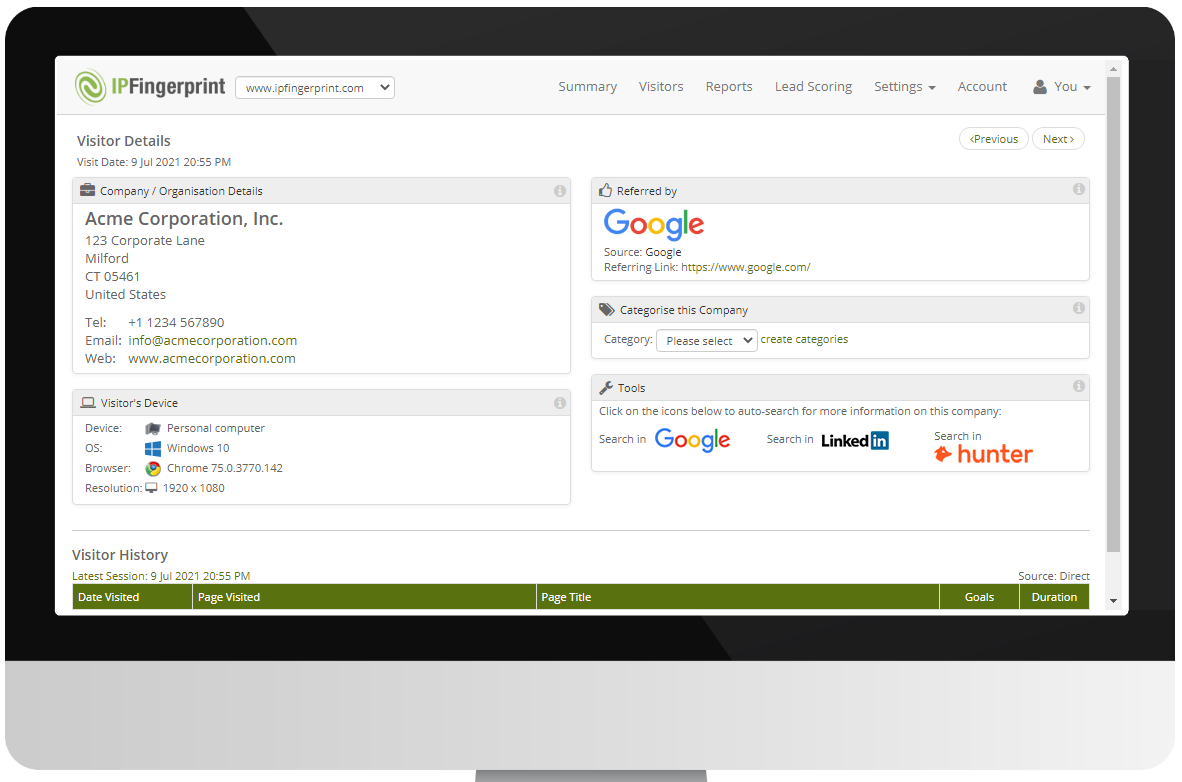Search company in Google via Tools icon
The image size is (1182, 782).
[x=692, y=440]
